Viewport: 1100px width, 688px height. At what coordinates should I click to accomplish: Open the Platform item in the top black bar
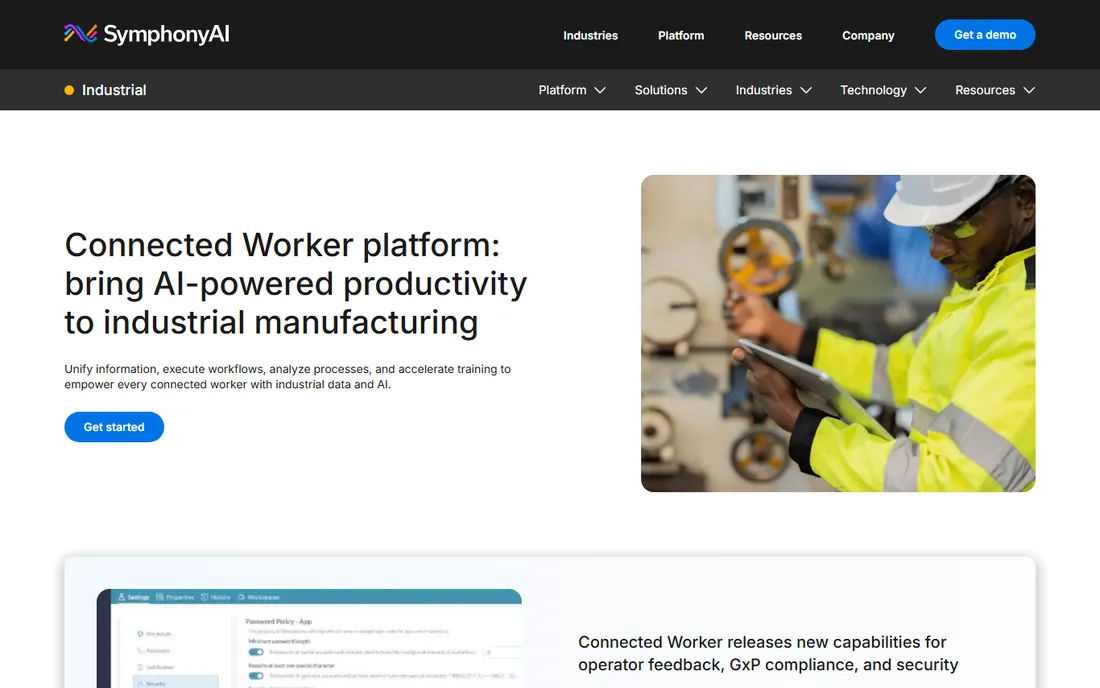click(680, 35)
